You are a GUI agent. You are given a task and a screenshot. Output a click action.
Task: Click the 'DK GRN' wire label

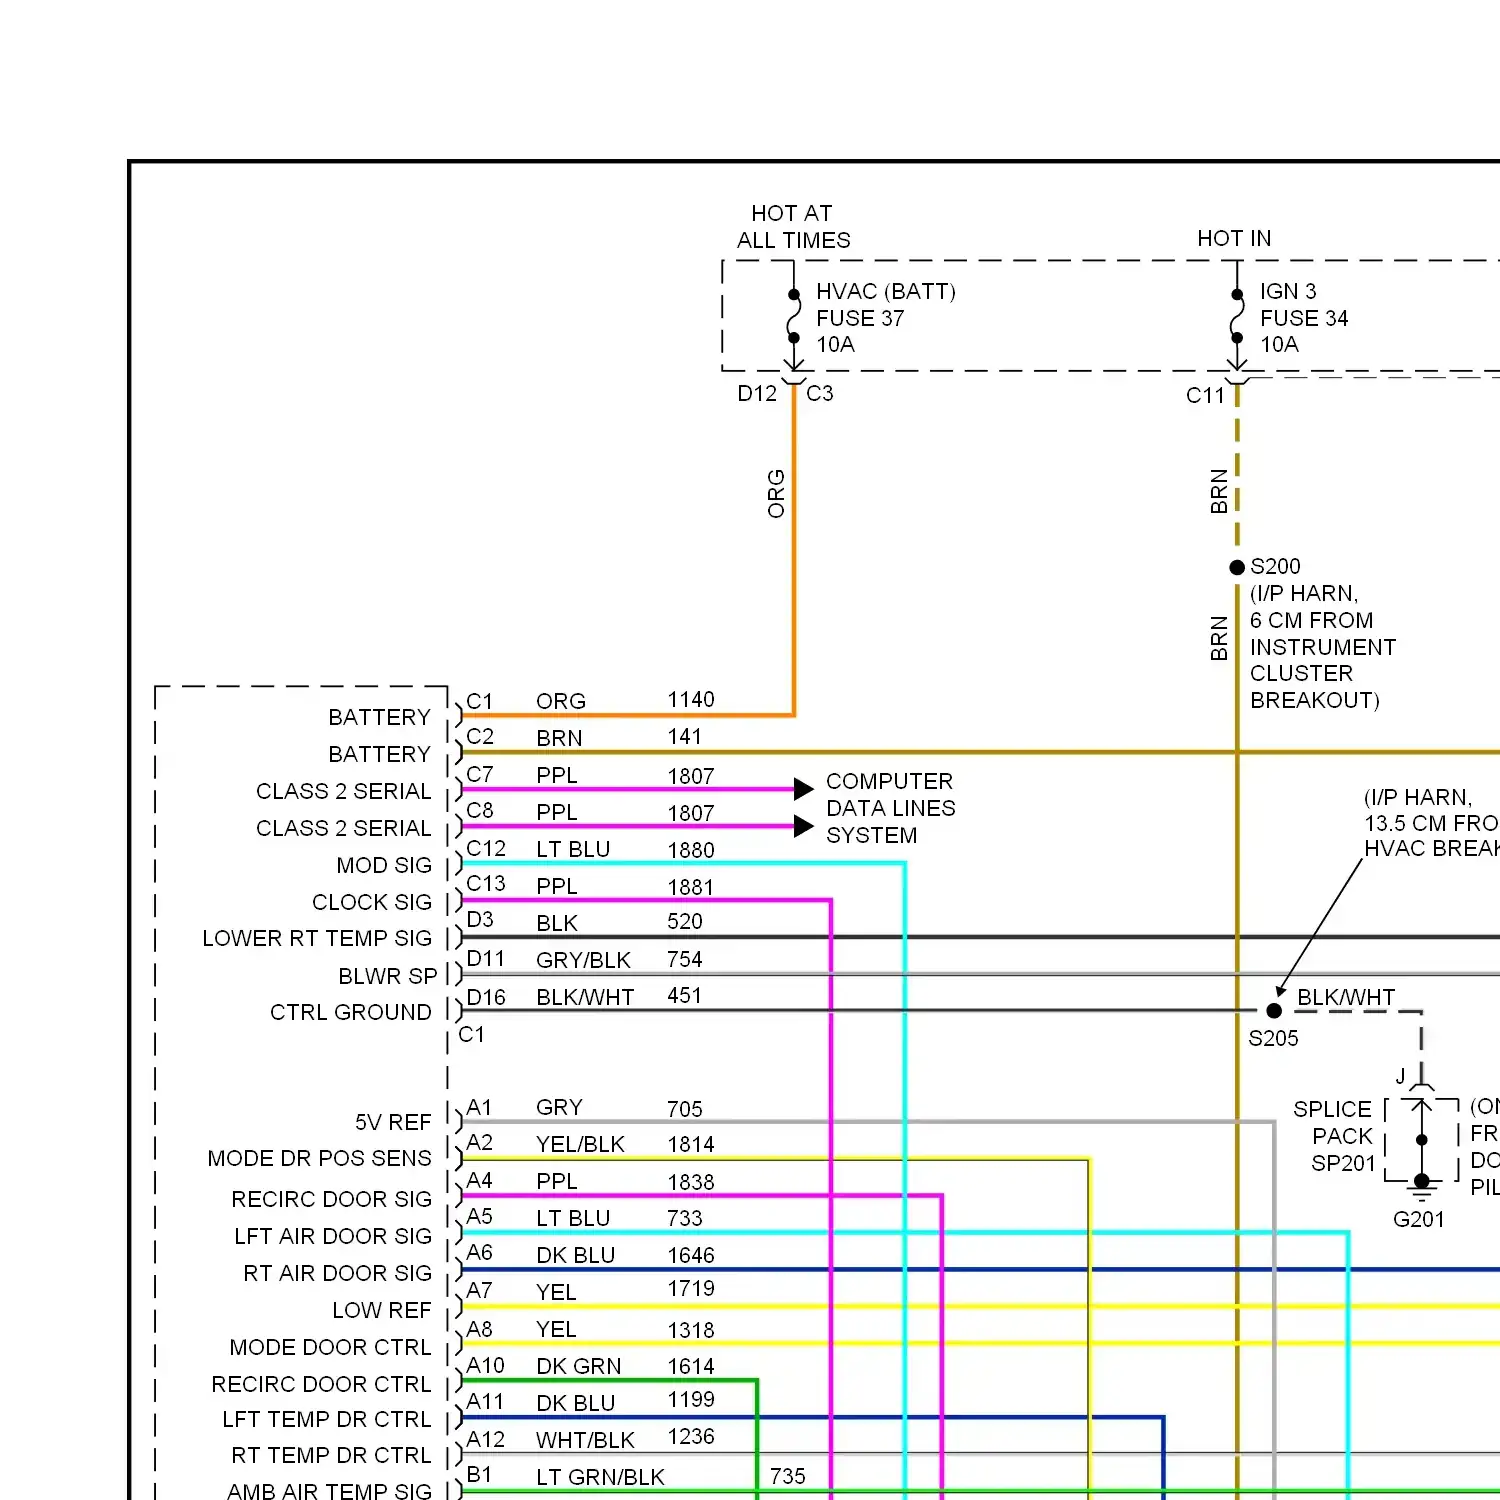[578, 1366]
